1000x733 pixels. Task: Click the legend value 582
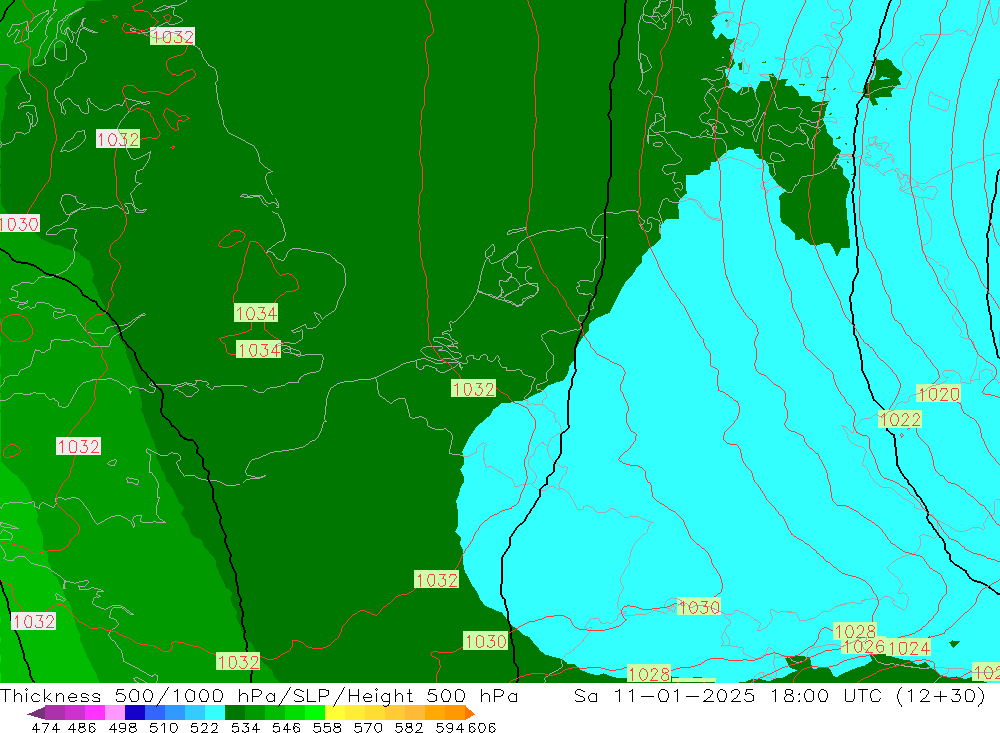409,727
